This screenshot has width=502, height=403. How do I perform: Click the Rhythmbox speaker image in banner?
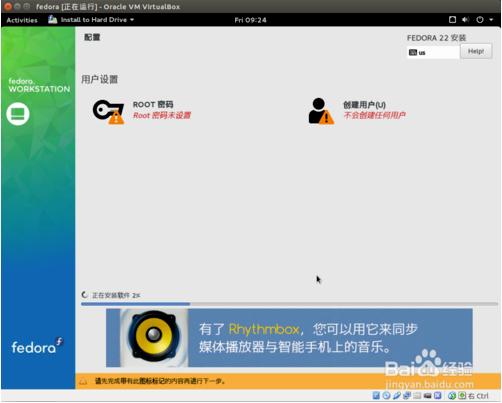tap(154, 338)
